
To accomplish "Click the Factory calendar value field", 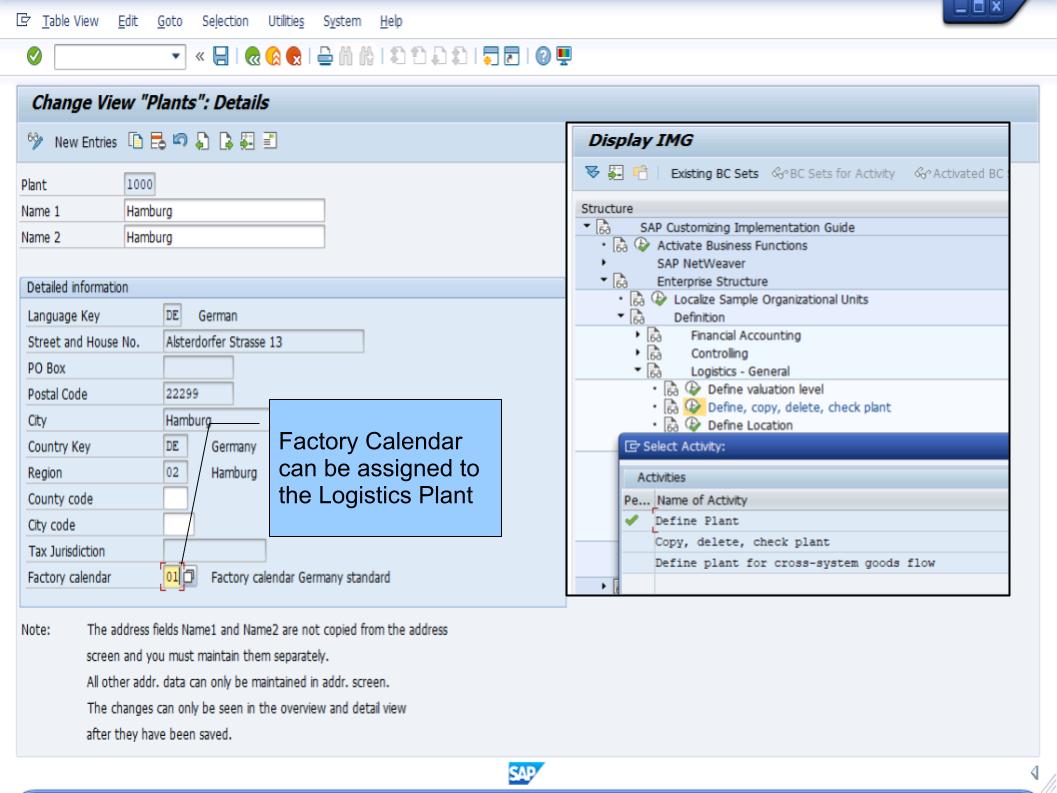I will click(172, 577).
